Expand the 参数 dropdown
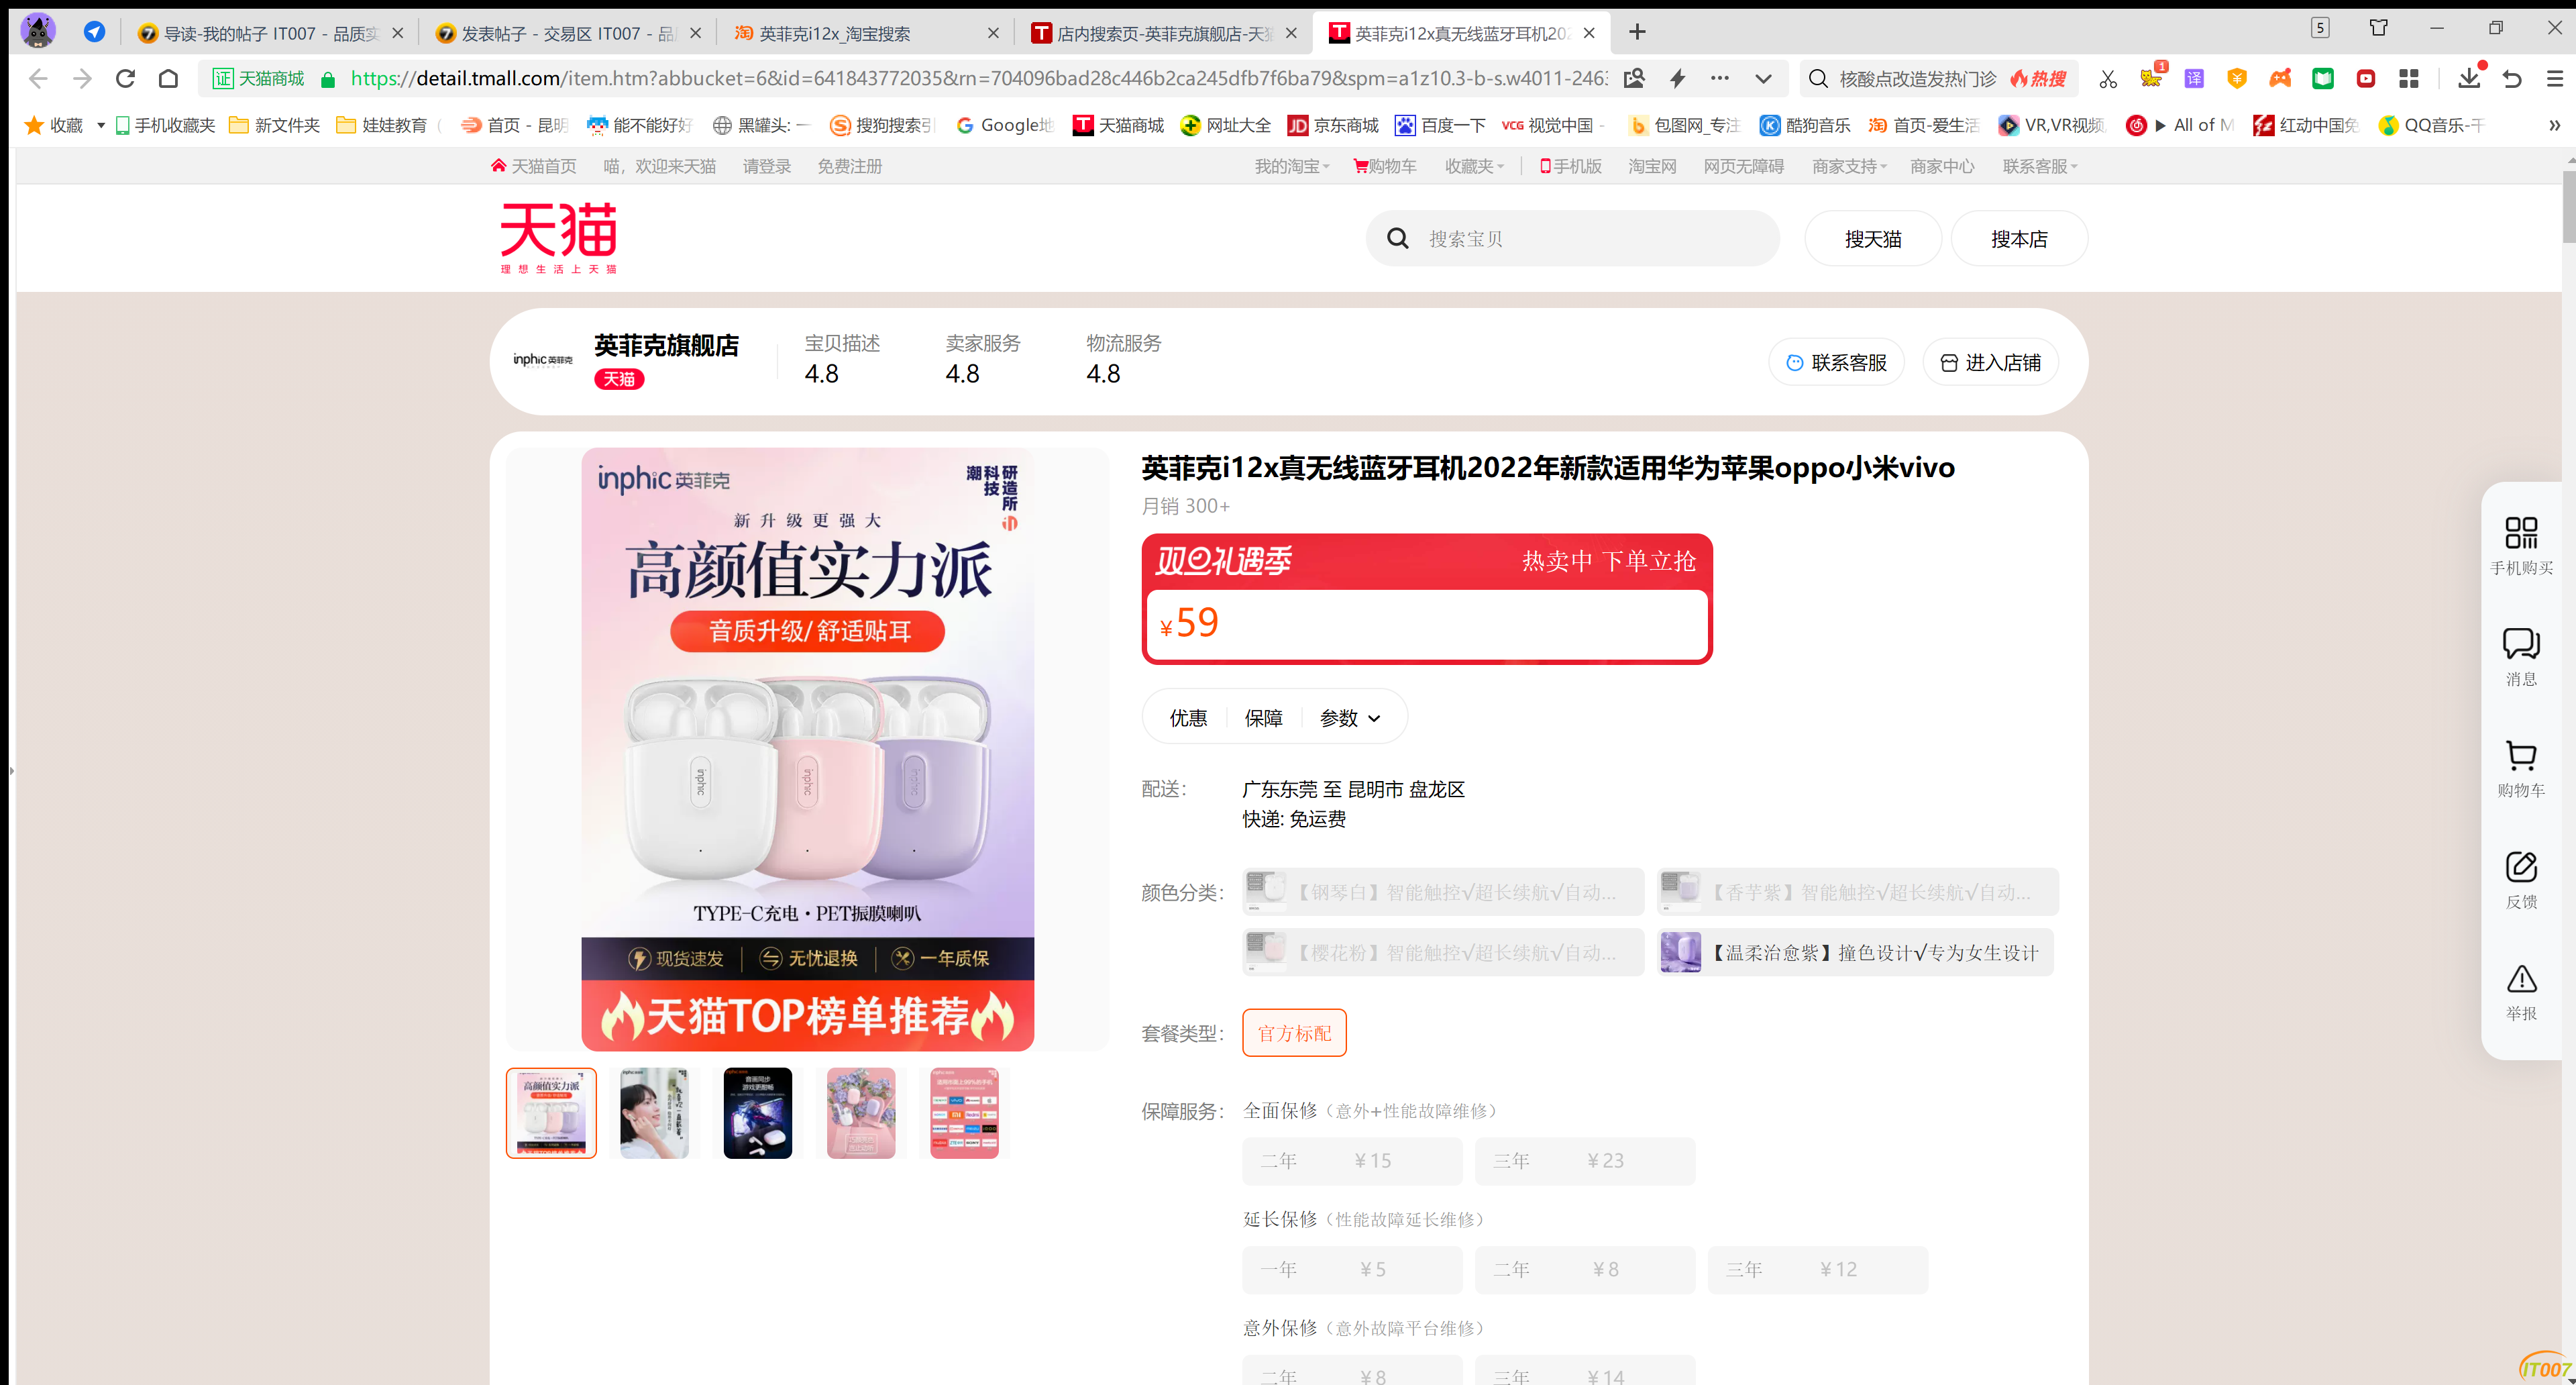The height and width of the screenshot is (1385, 2576). pos(1350,717)
